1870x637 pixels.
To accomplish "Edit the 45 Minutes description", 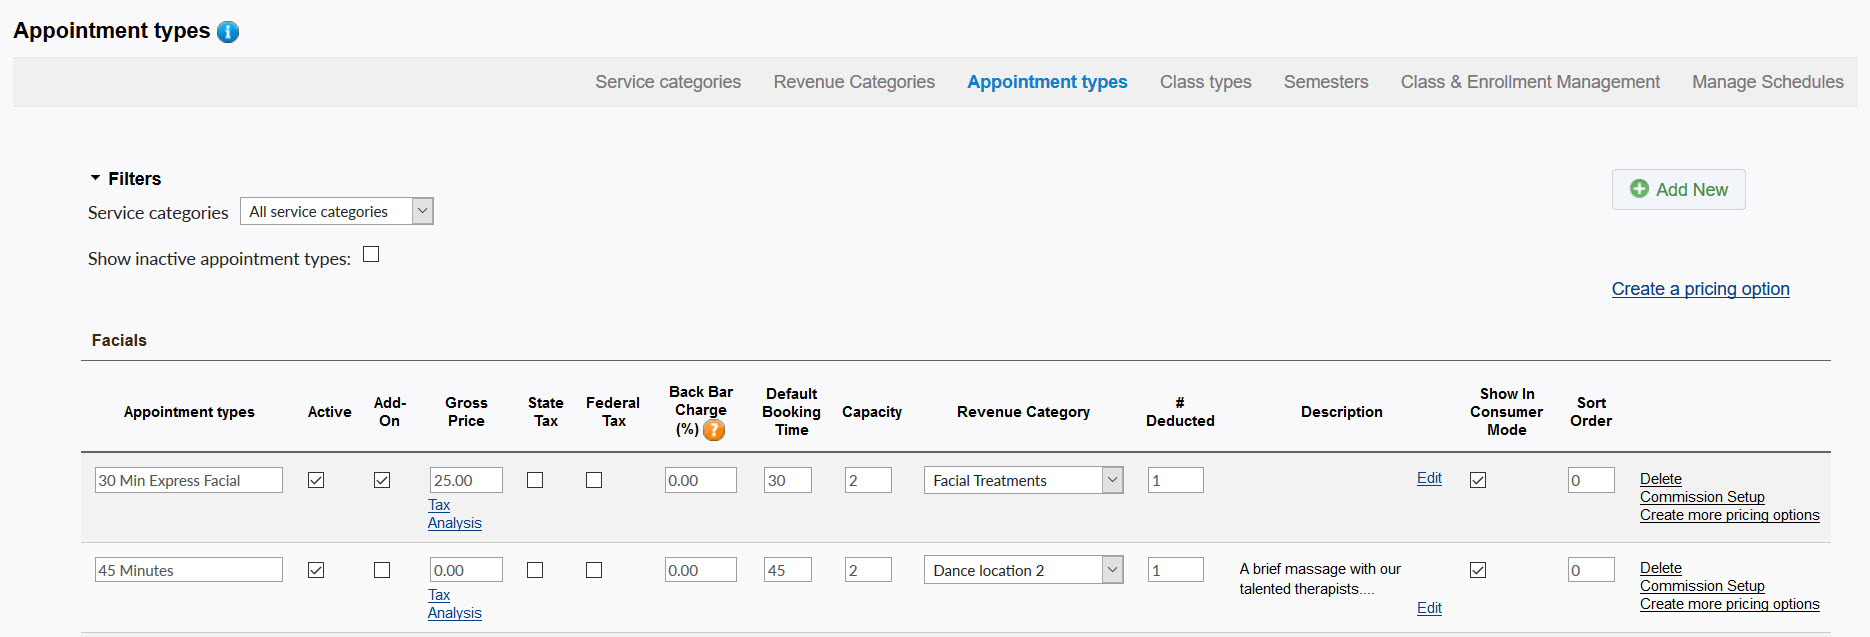I will tap(1429, 608).
